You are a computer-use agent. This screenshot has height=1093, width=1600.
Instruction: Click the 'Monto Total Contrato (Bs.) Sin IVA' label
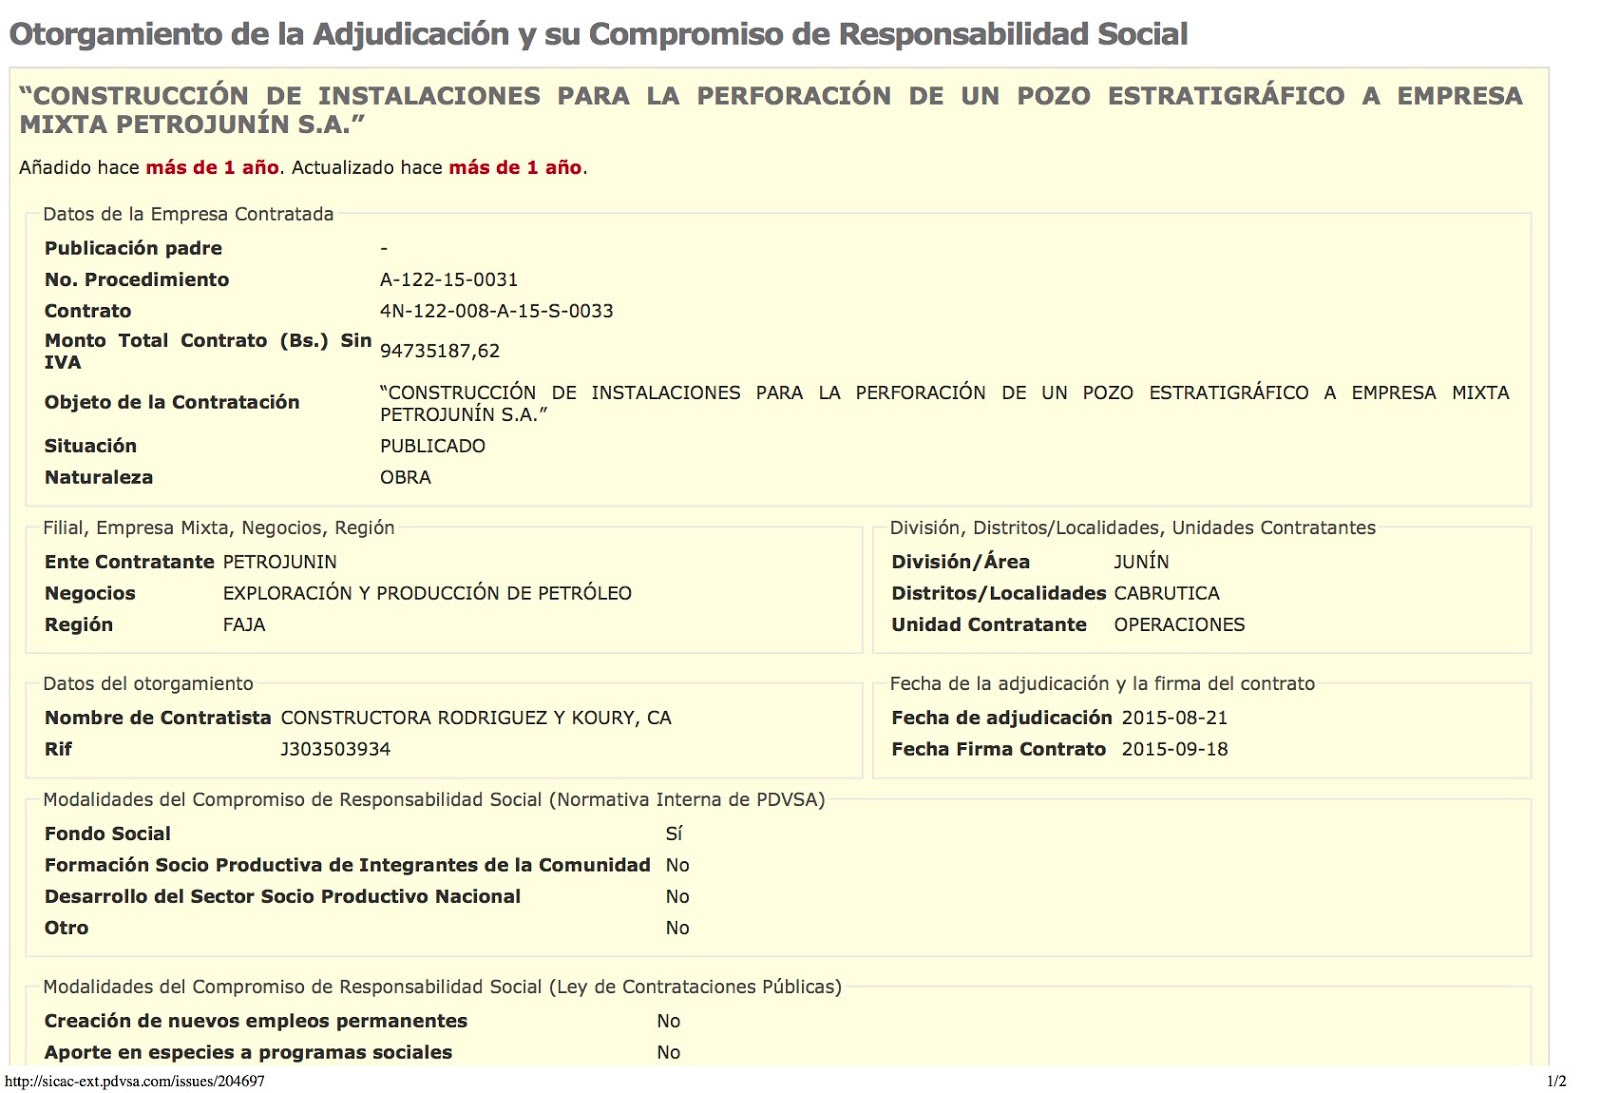(x=208, y=351)
